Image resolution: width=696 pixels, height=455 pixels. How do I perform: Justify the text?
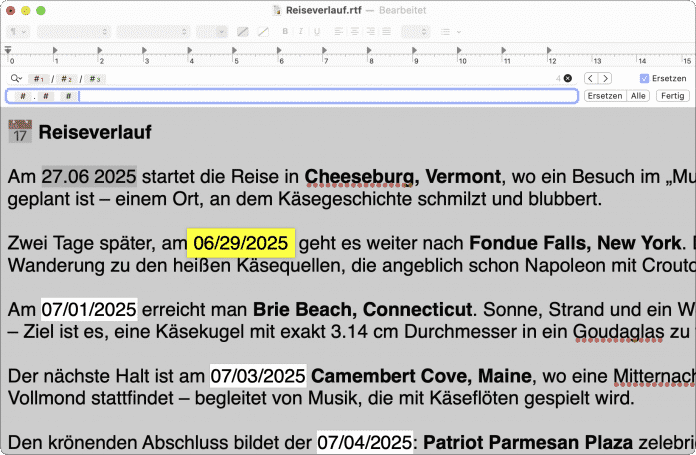pyautogui.click(x=387, y=32)
